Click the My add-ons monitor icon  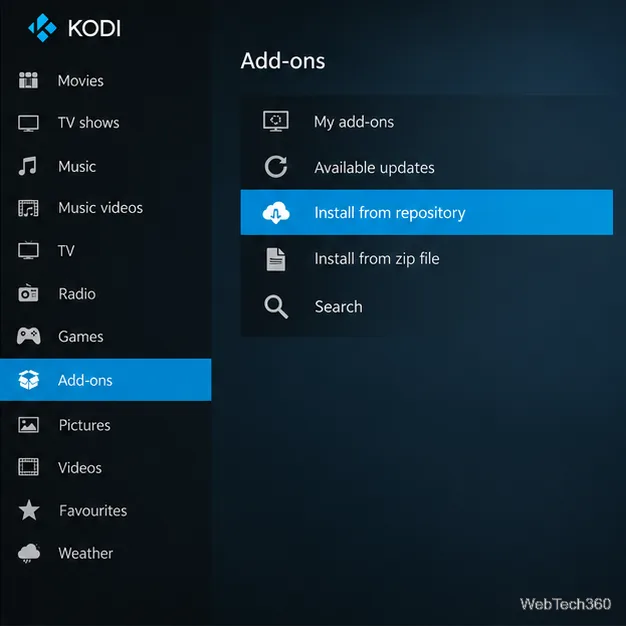[x=276, y=121]
